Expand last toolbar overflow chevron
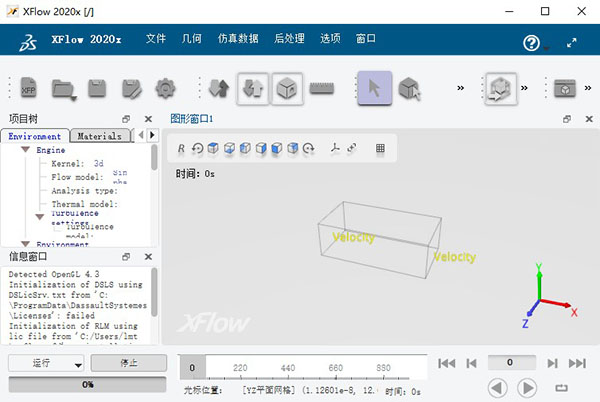The width and height of the screenshot is (600, 402). point(588,88)
